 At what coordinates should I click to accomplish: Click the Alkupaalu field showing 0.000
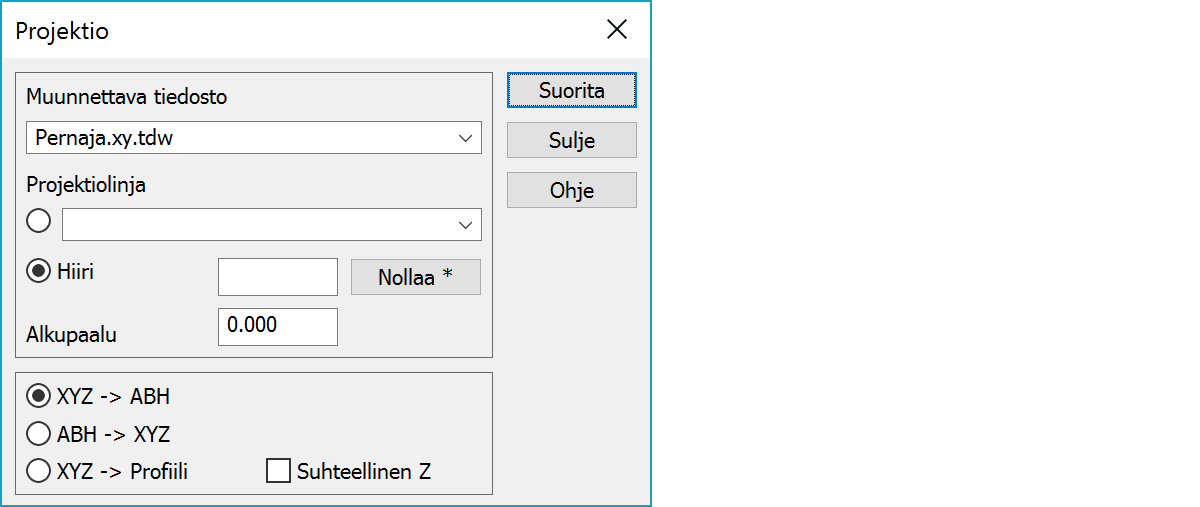(x=277, y=326)
